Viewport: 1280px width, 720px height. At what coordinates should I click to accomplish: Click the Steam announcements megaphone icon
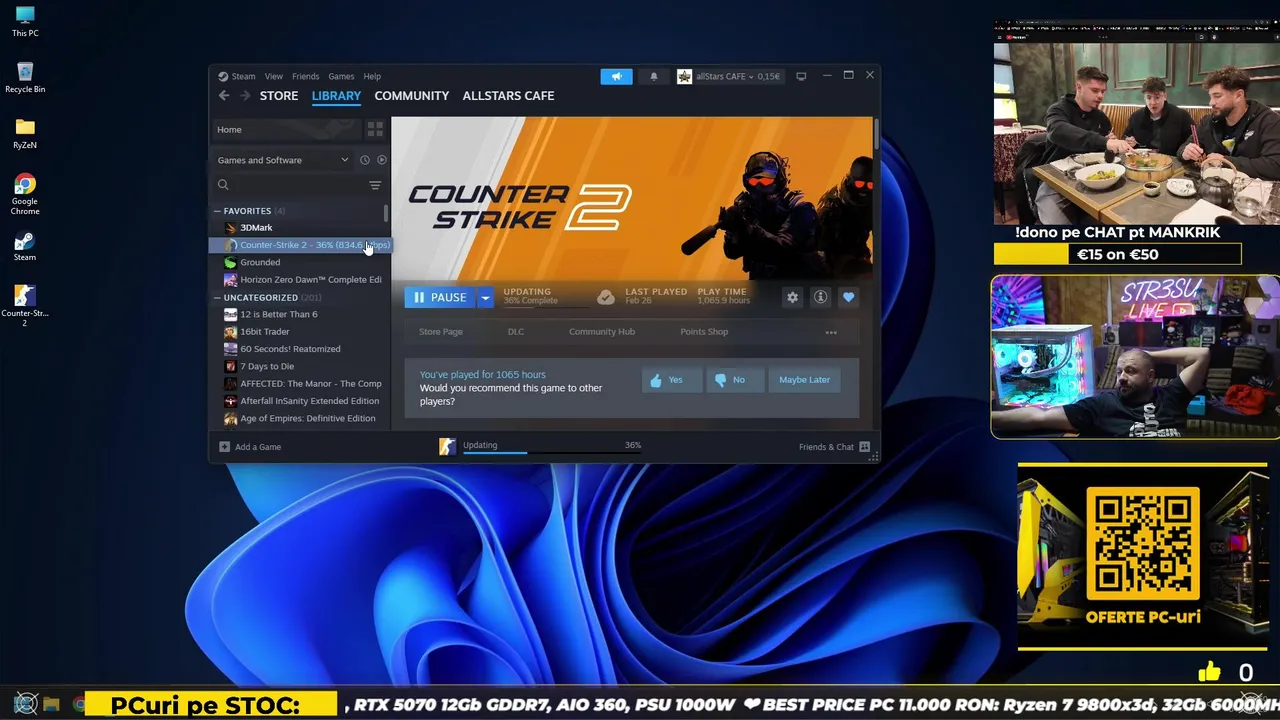pyautogui.click(x=616, y=76)
